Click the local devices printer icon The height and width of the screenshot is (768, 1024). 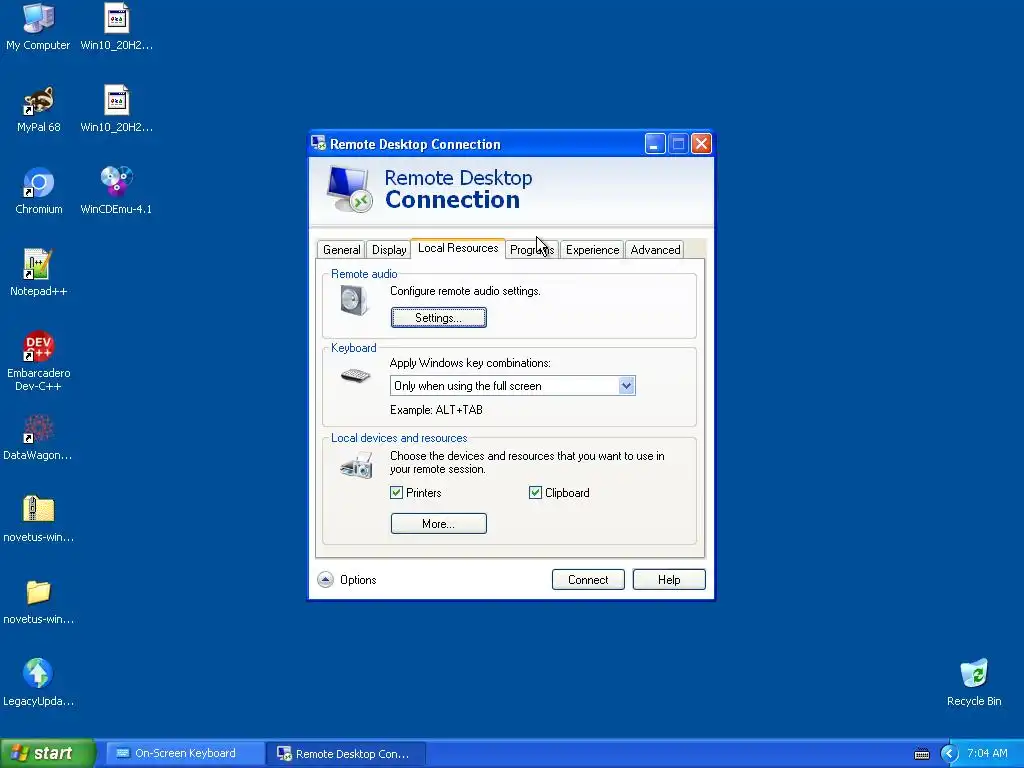point(356,465)
